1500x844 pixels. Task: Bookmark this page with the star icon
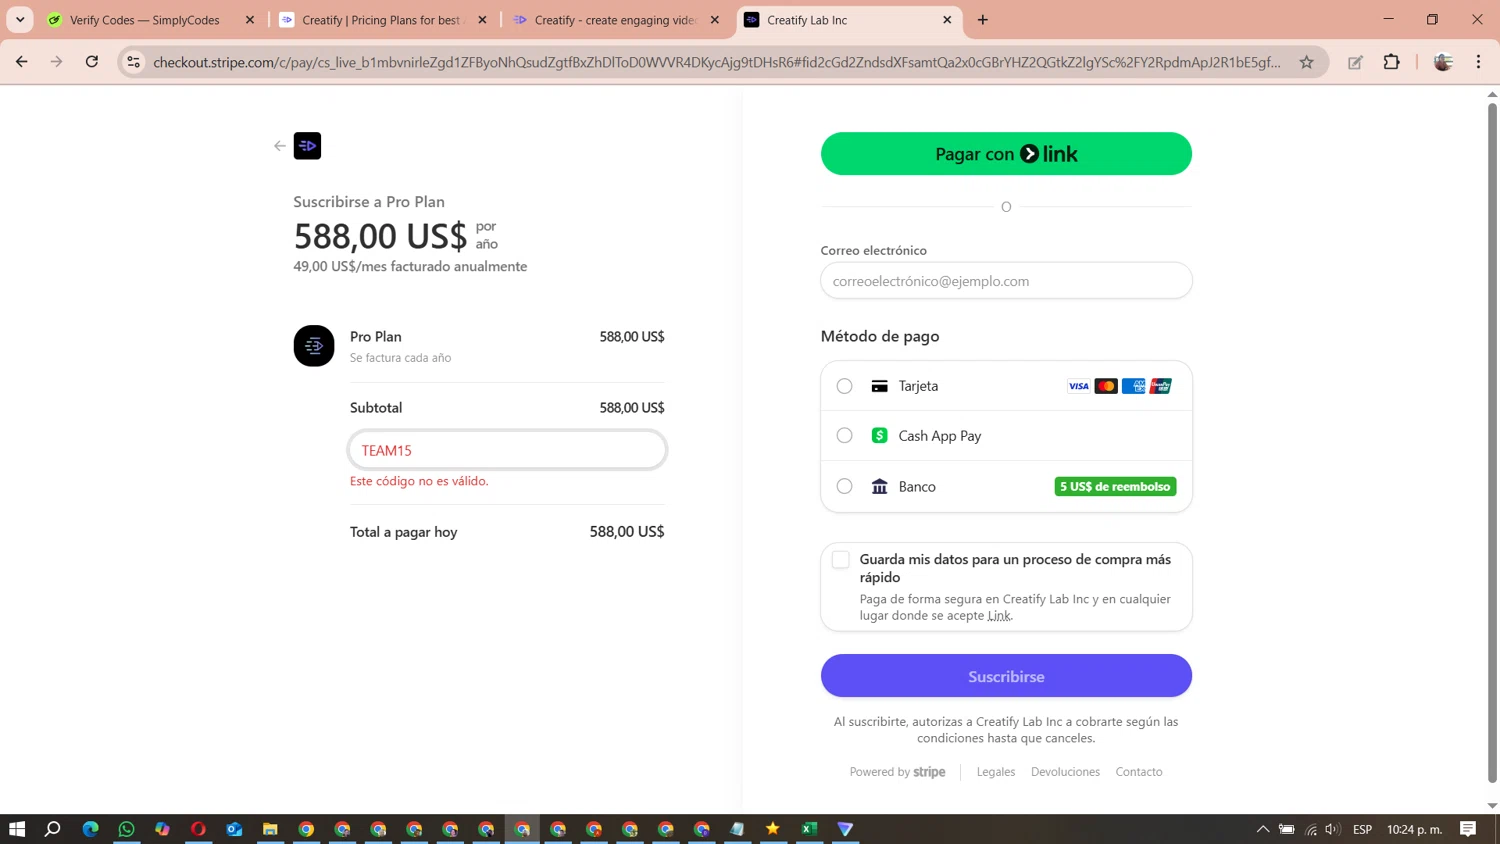click(1306, 62)
